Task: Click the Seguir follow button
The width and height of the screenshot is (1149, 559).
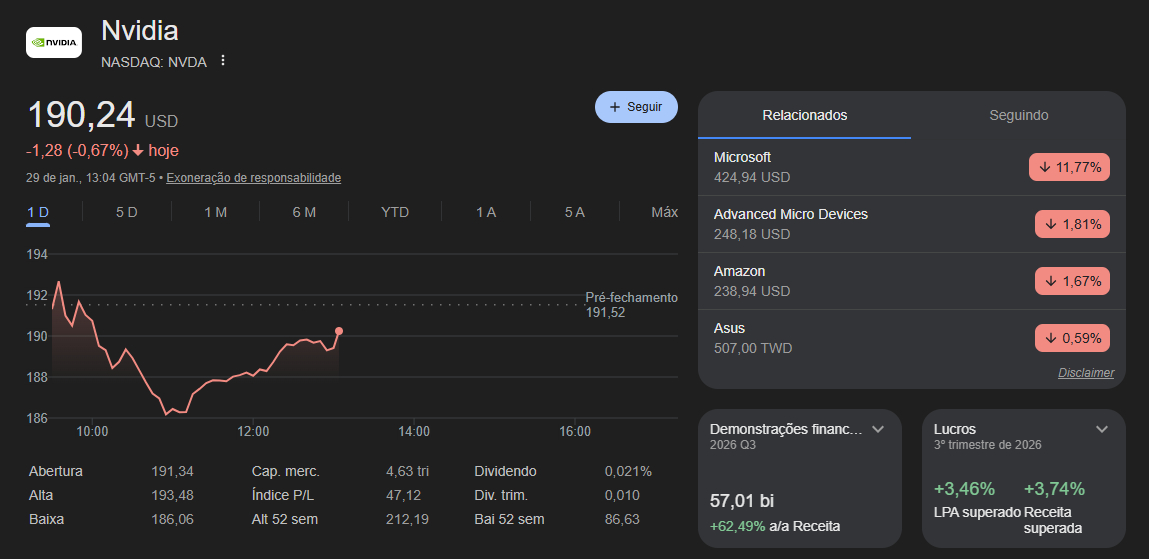Action: point(636,107)
